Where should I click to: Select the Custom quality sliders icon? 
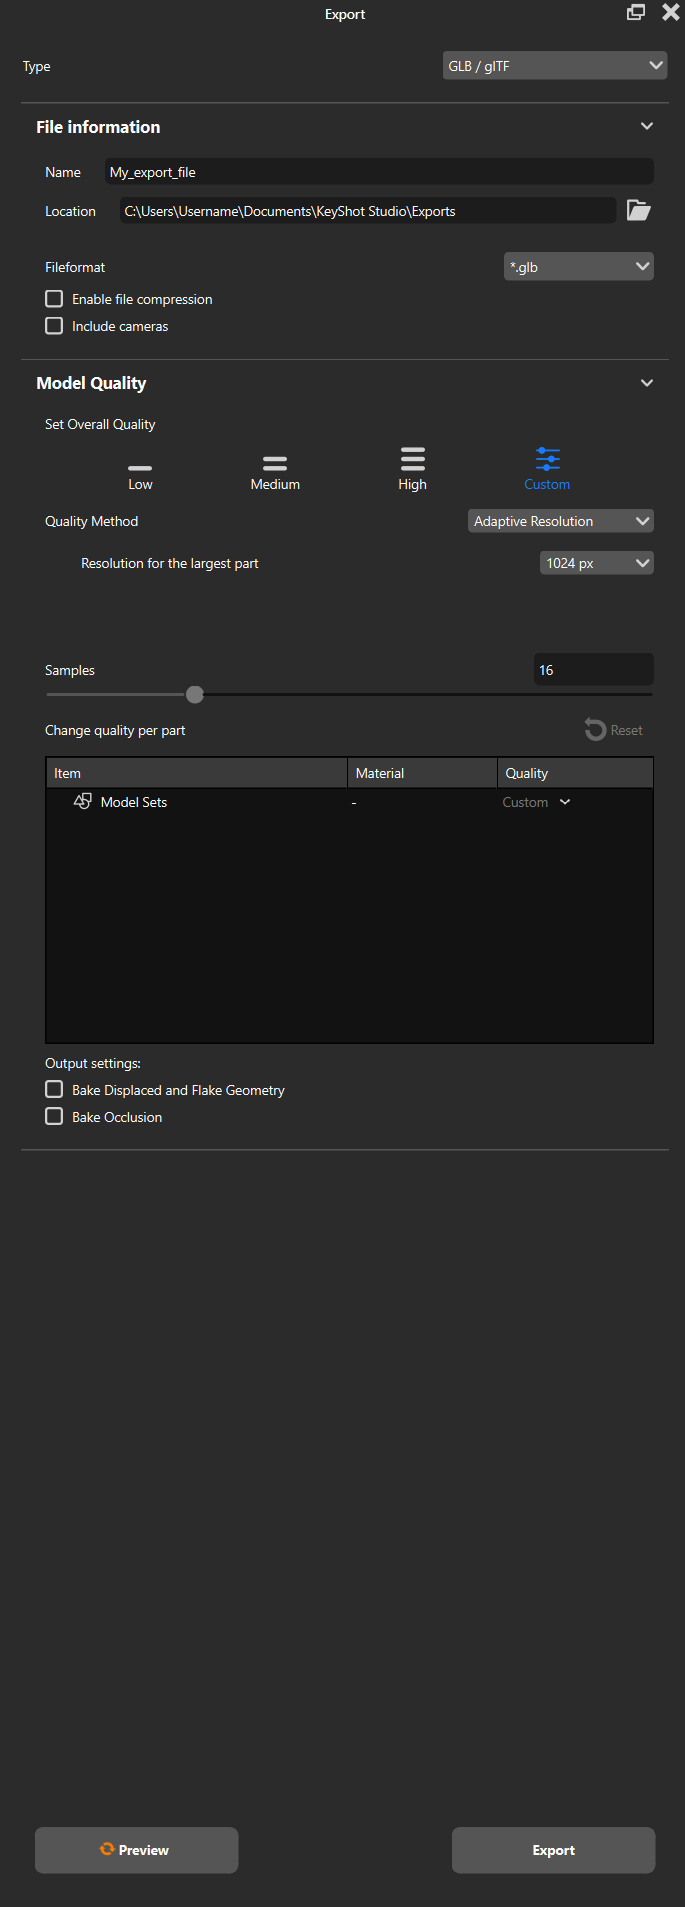(547, 459)
